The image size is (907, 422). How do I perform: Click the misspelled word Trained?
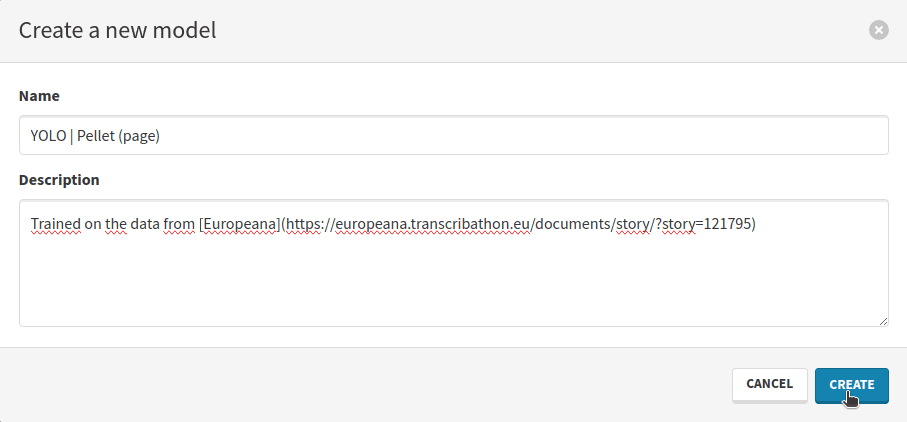click(56, 224)
